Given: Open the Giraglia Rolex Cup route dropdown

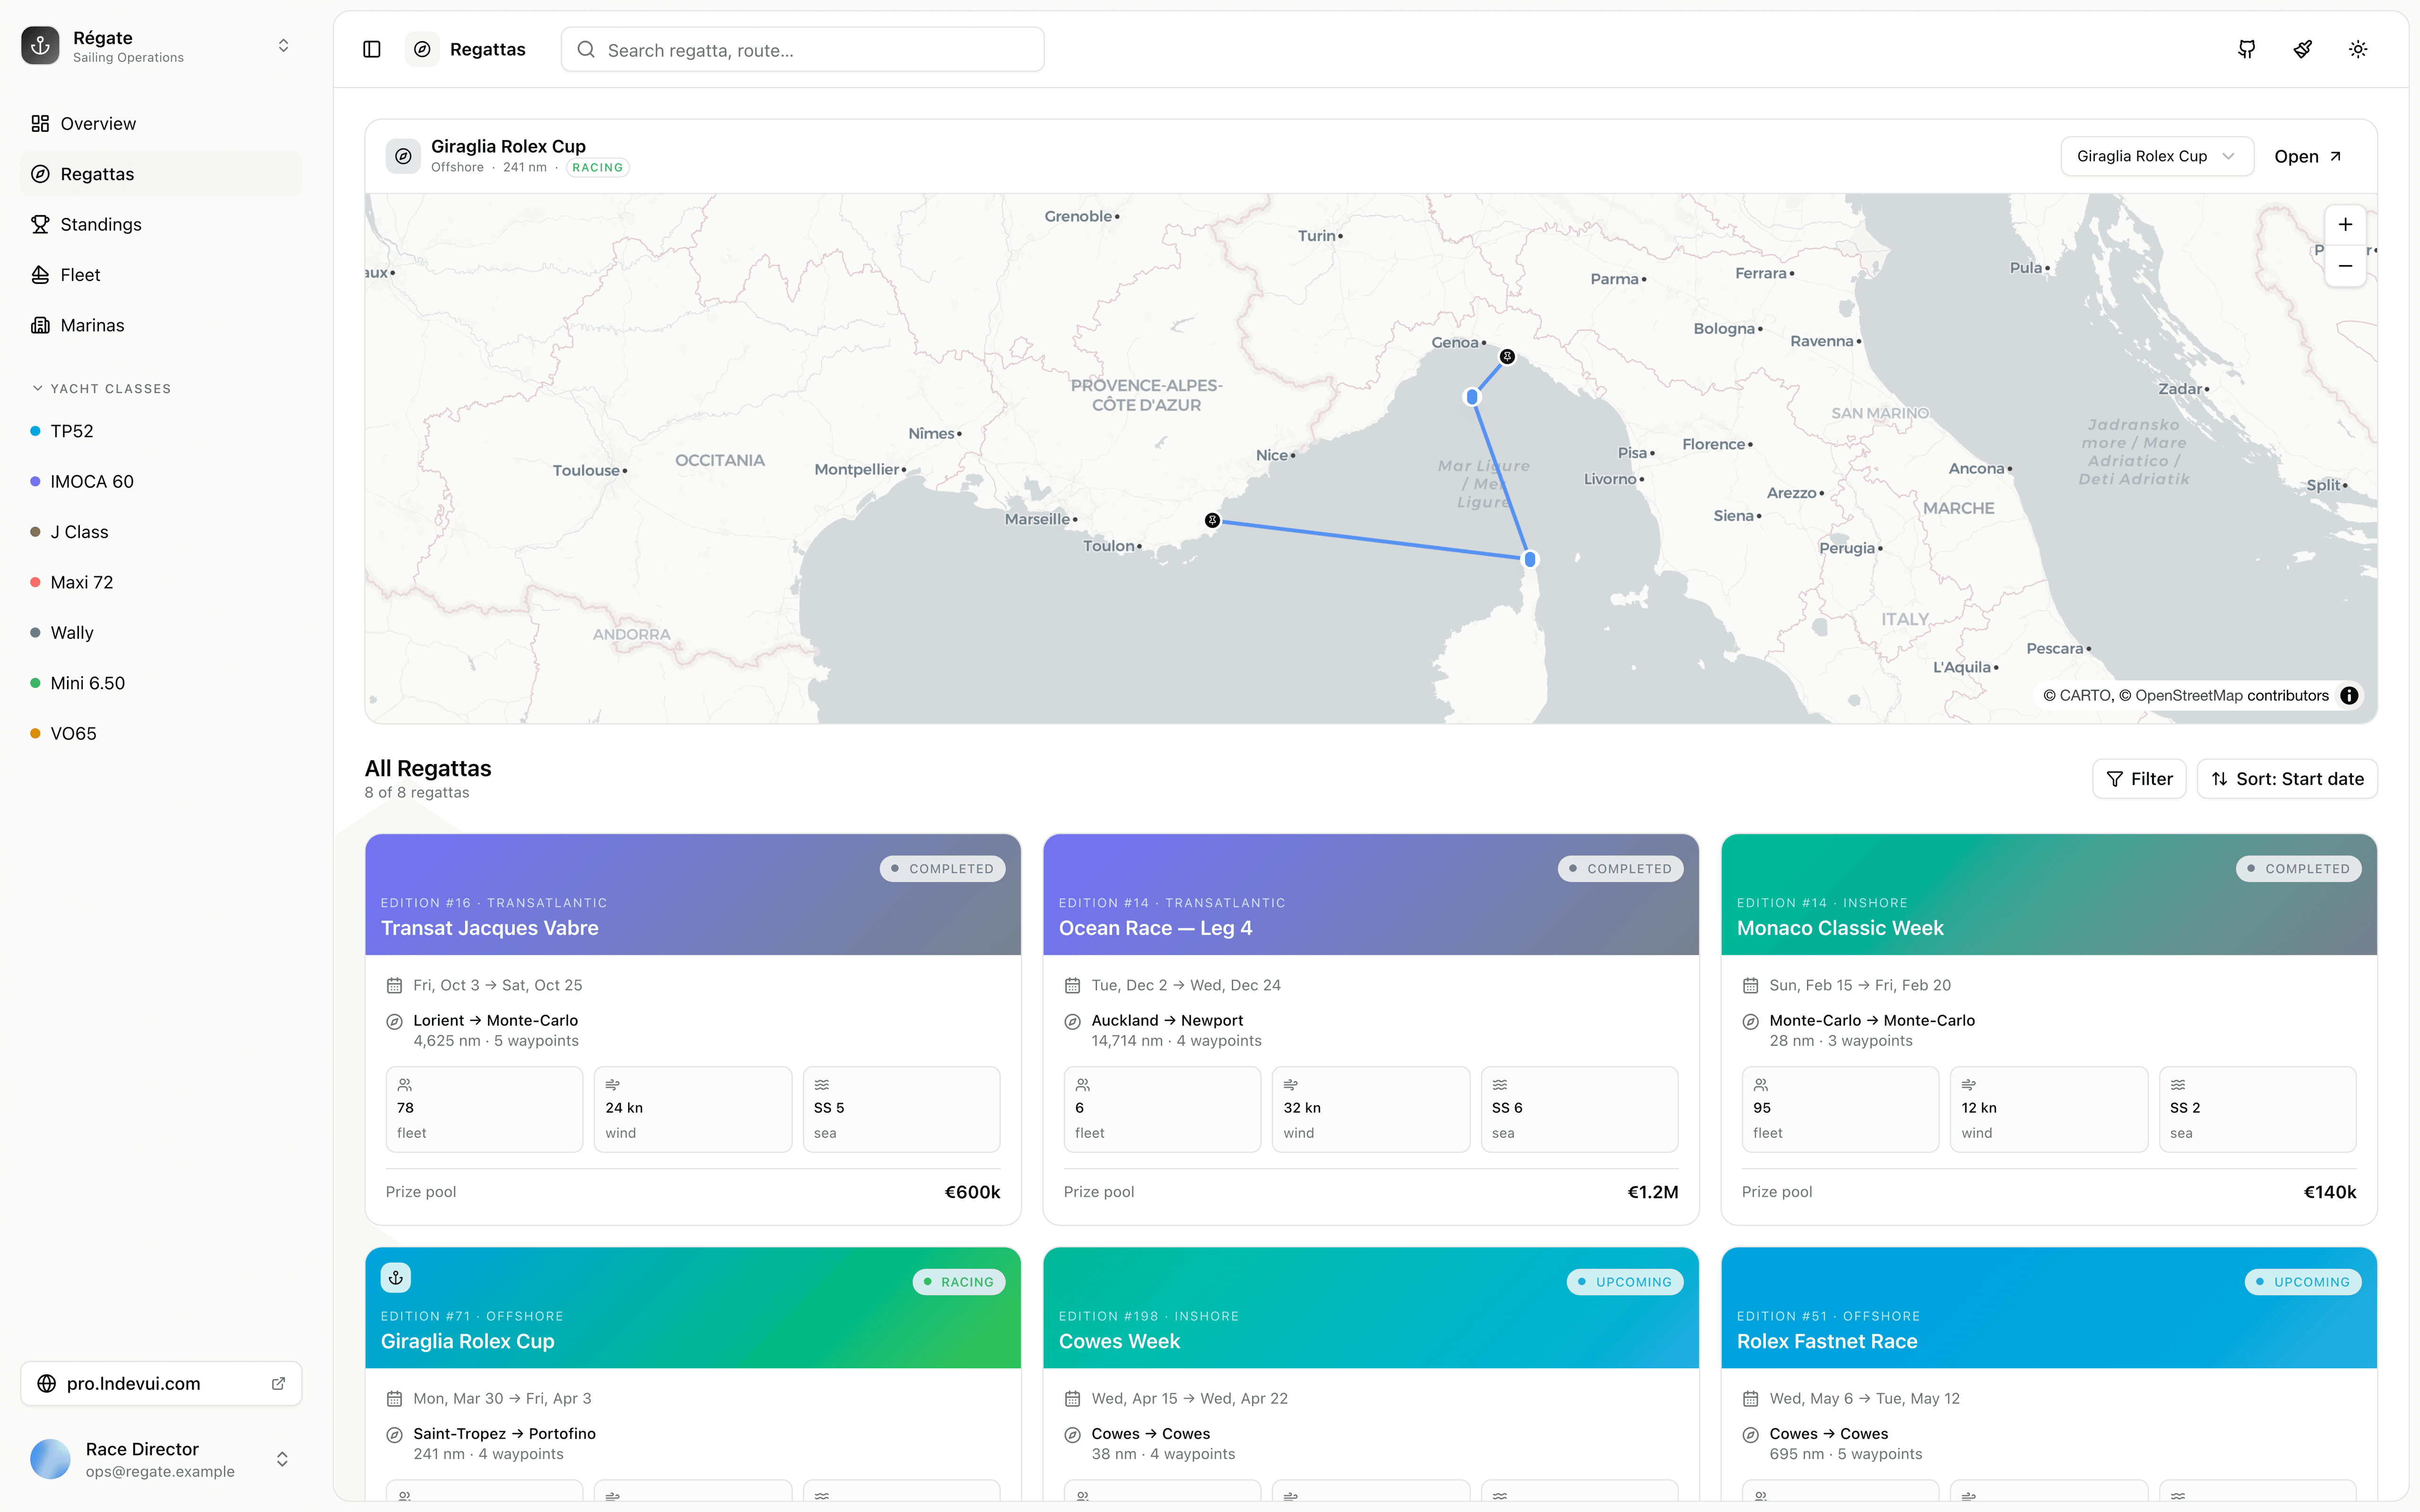Looking at the screenshot, I should point(2157,156).
